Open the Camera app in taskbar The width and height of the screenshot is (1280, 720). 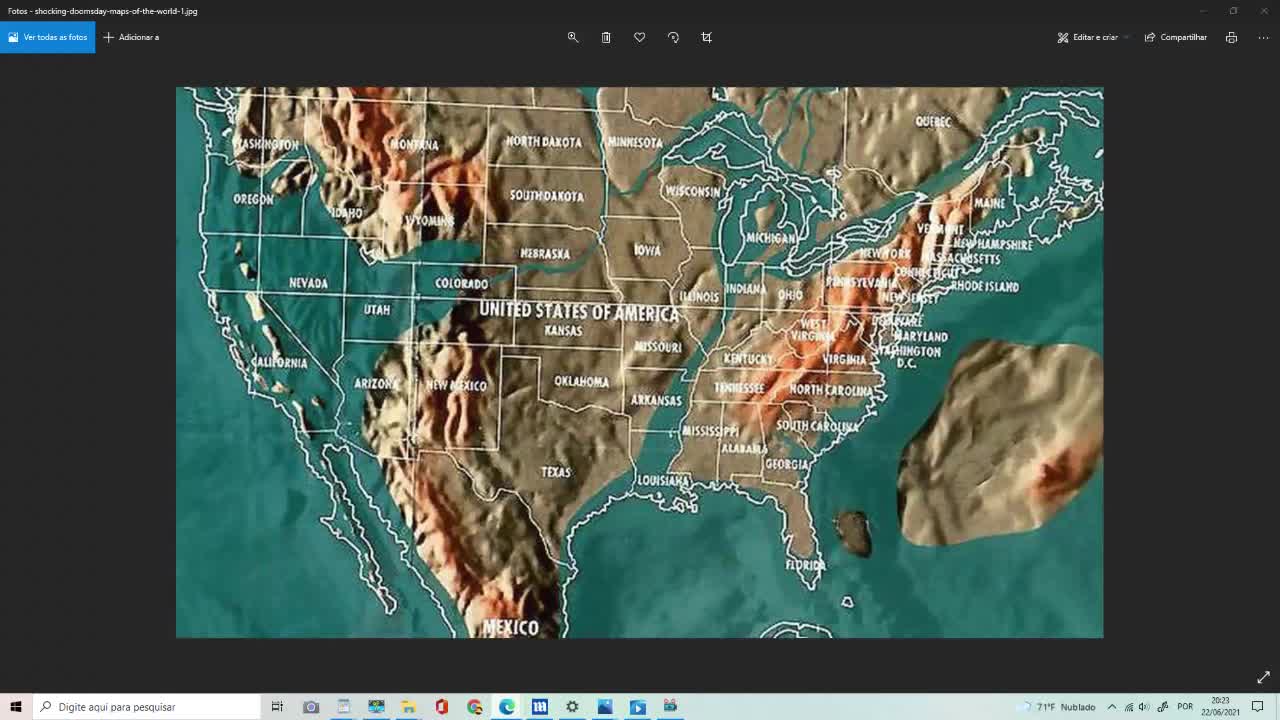311,707
